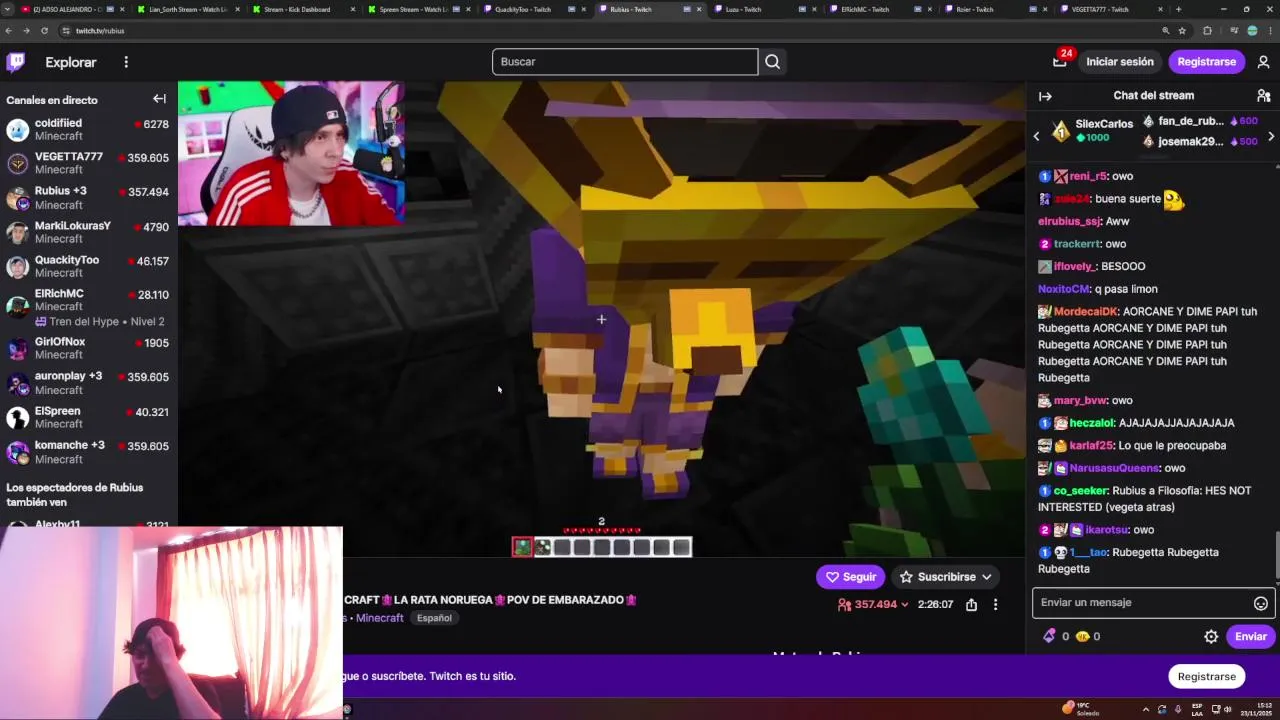Open stream options three-dot menu
1280x720 pixels.
[x=995, y=604]
